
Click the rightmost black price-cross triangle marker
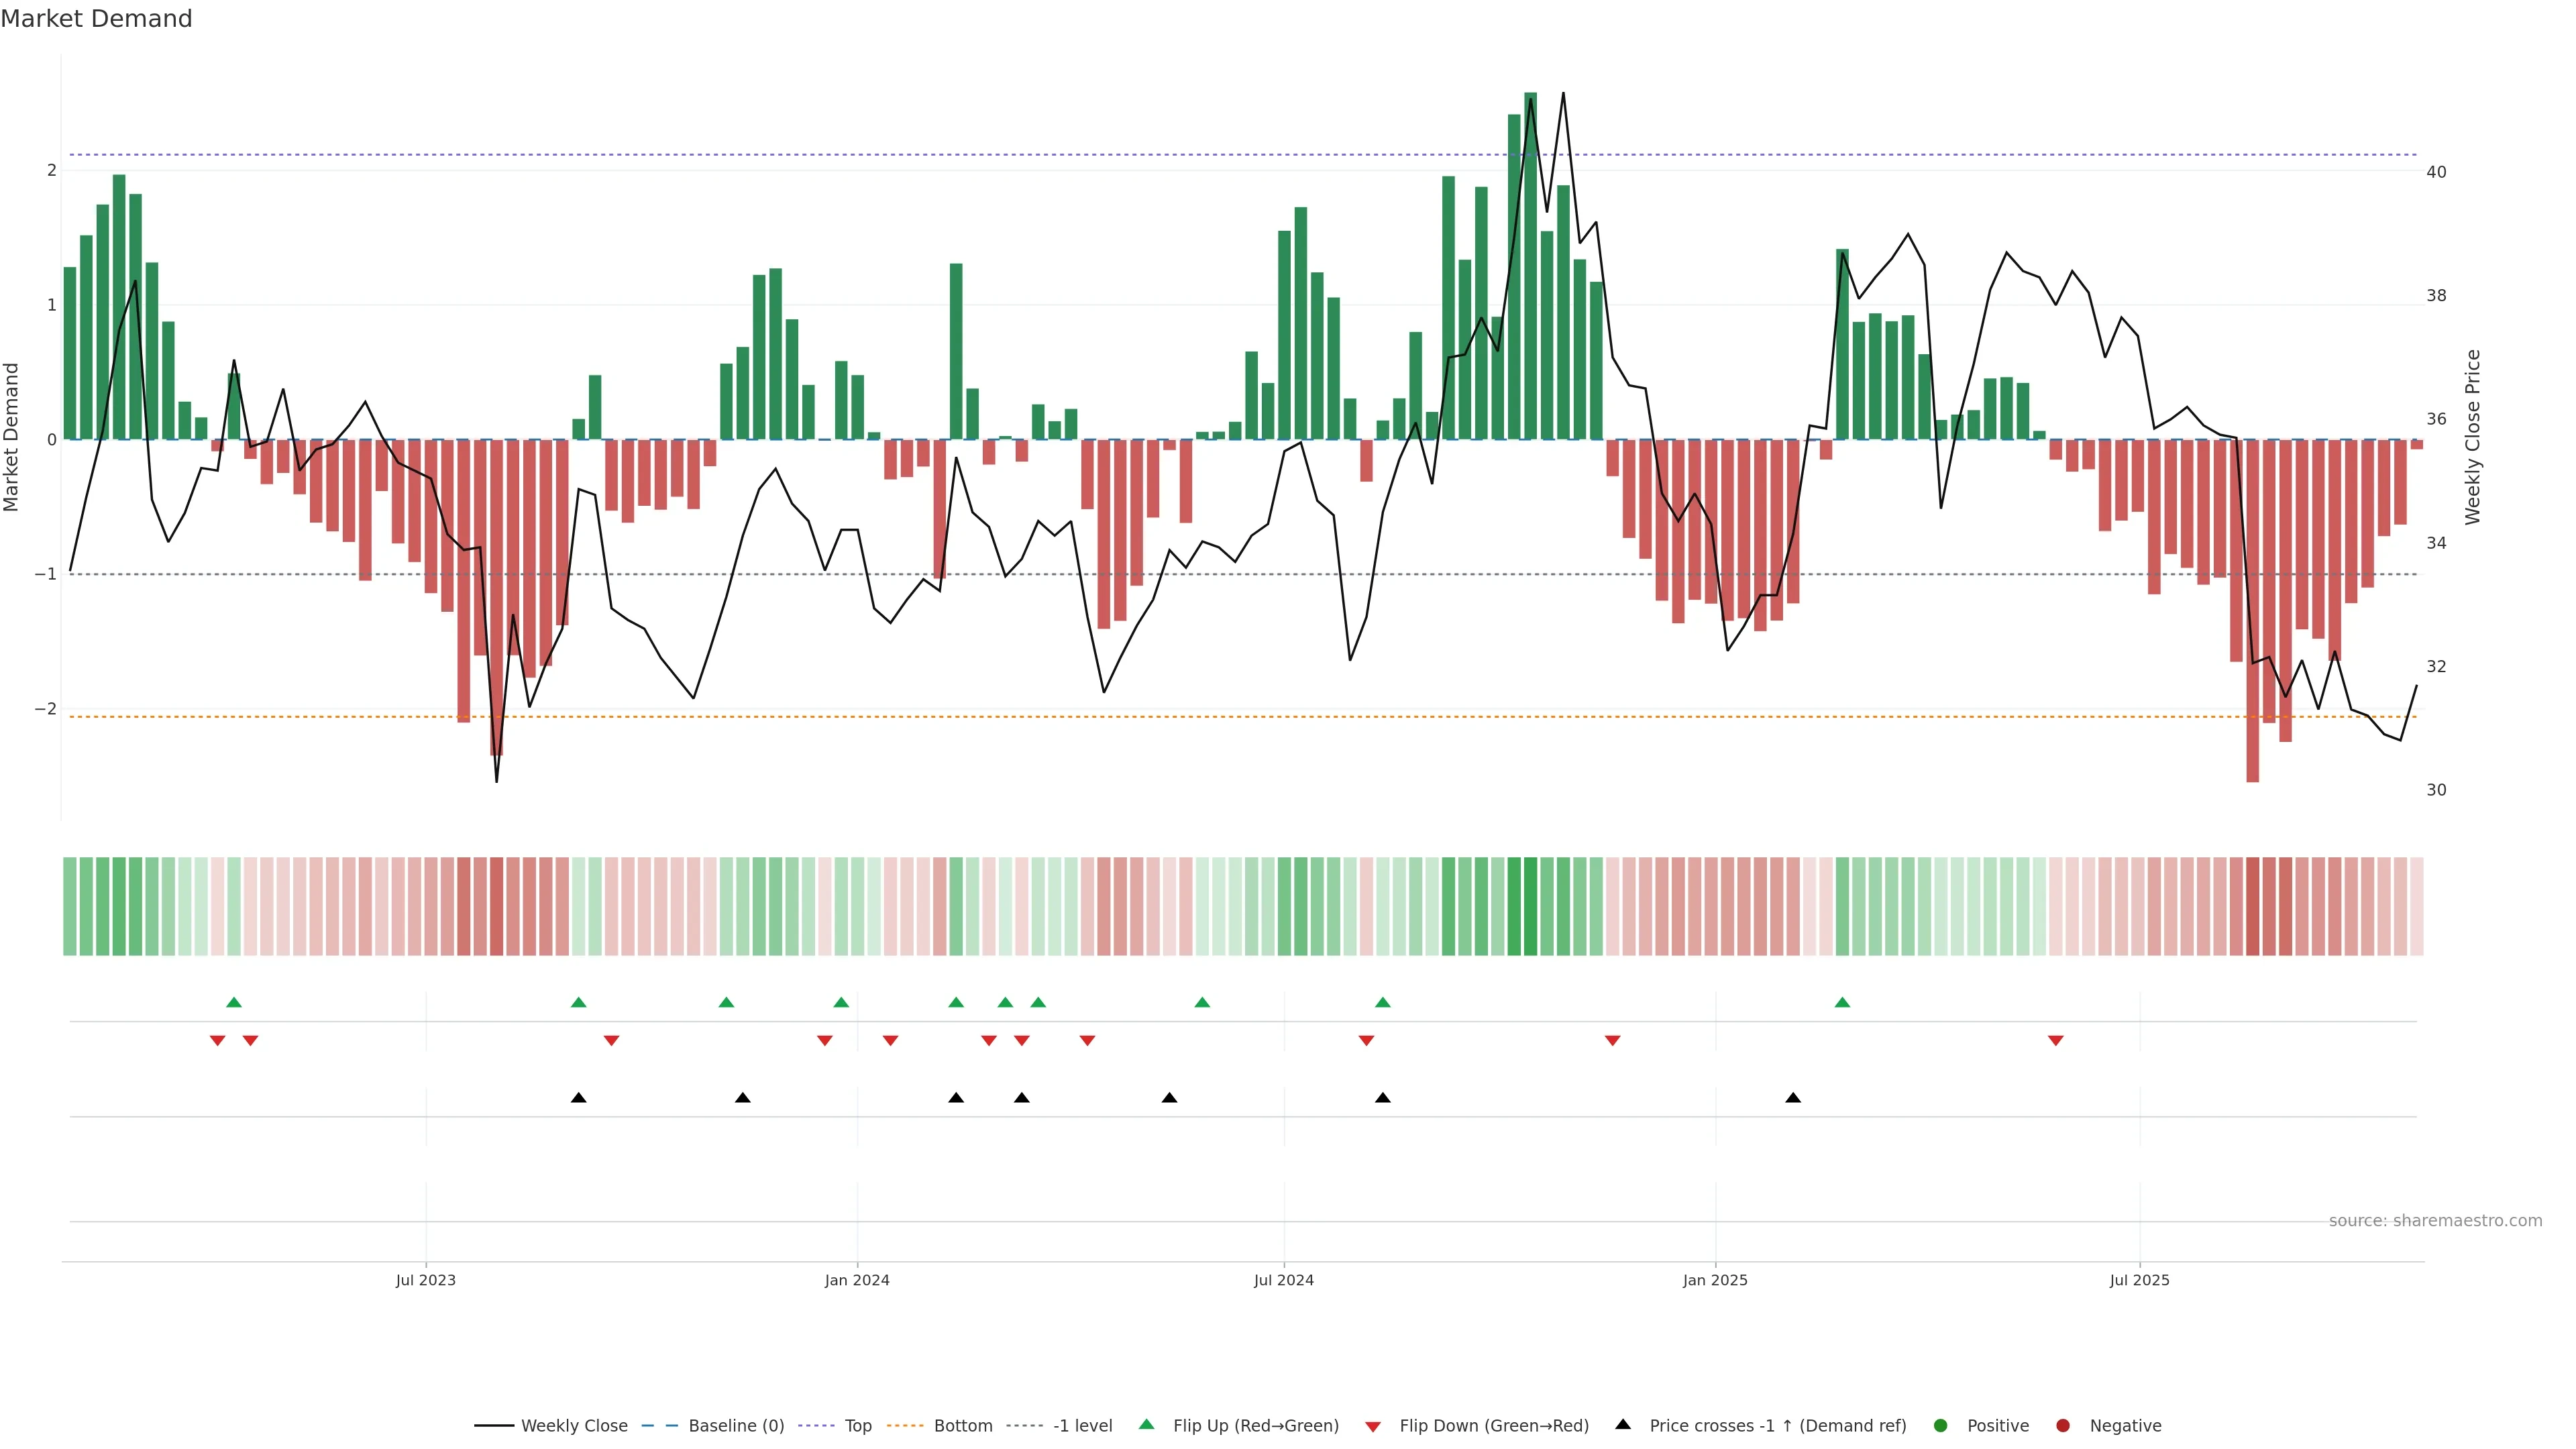click(1793, 1098)
